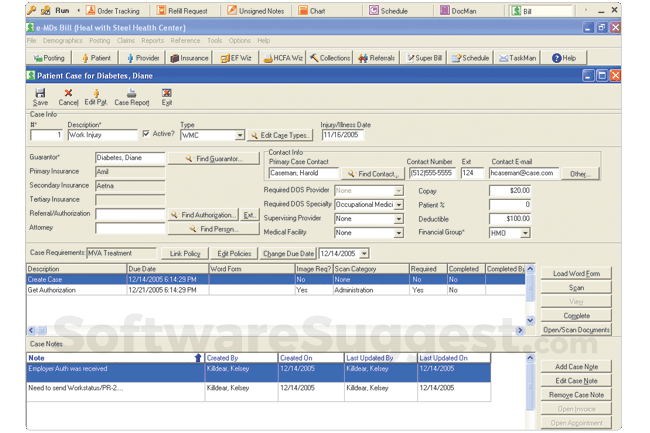This screenshot has width=650, height=433.
Task: Expand the case Type dropdown
Action: click(240, 135)
